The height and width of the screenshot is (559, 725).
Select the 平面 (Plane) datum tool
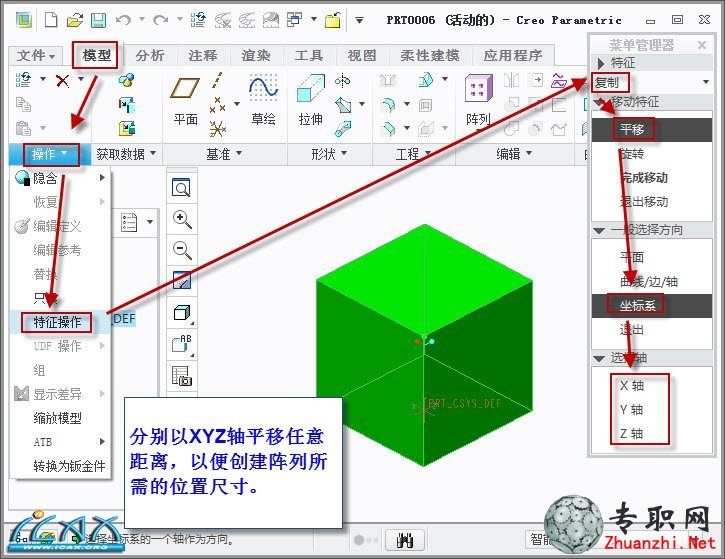(x=185, y=101)
